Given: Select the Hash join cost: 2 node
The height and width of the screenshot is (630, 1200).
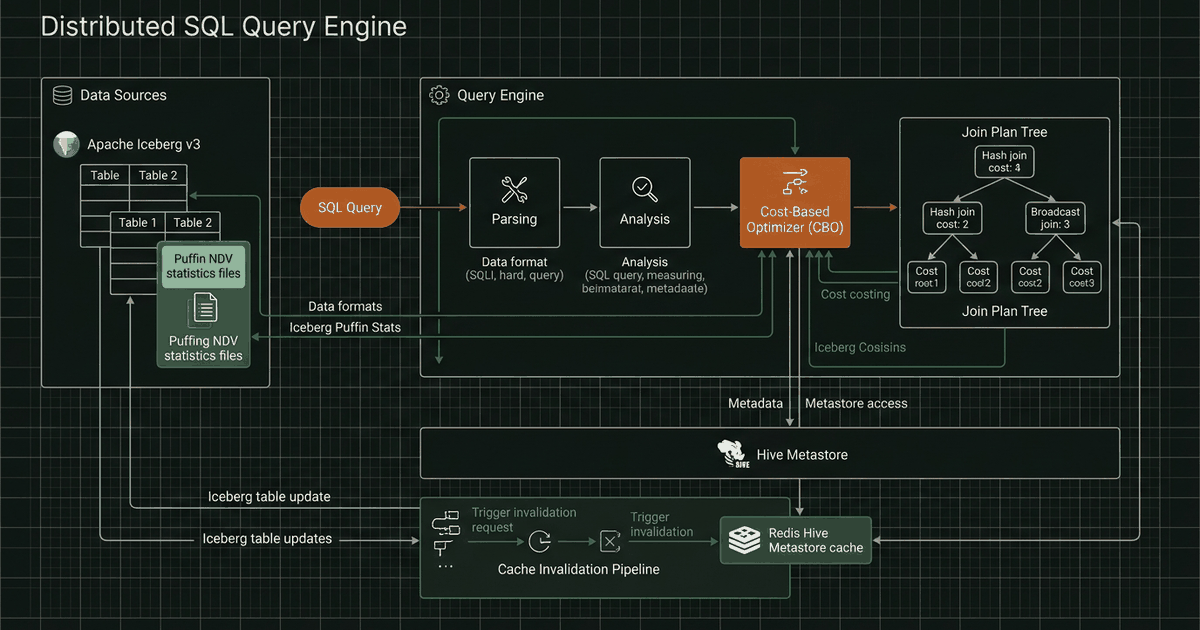Looking at the screenshot, I should [952, 218].
